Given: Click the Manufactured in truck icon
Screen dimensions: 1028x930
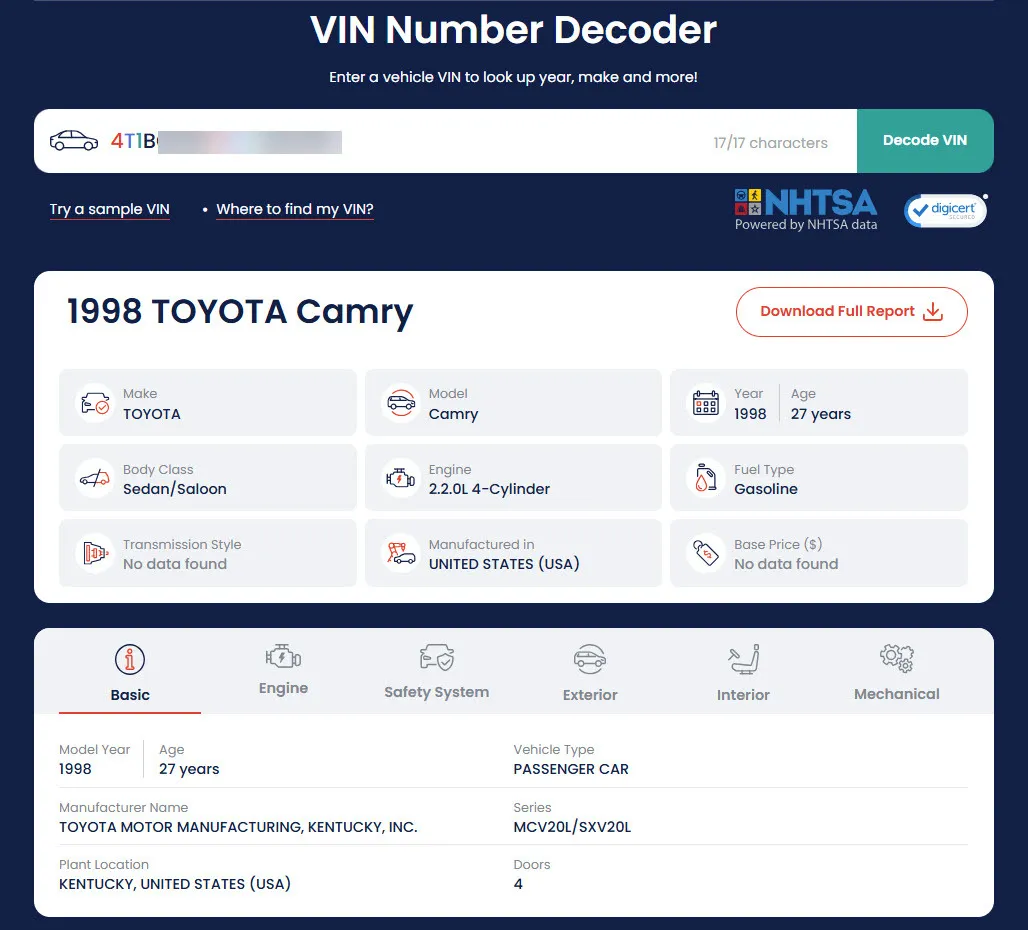Looking at the screenshot, I should [400, 553].
